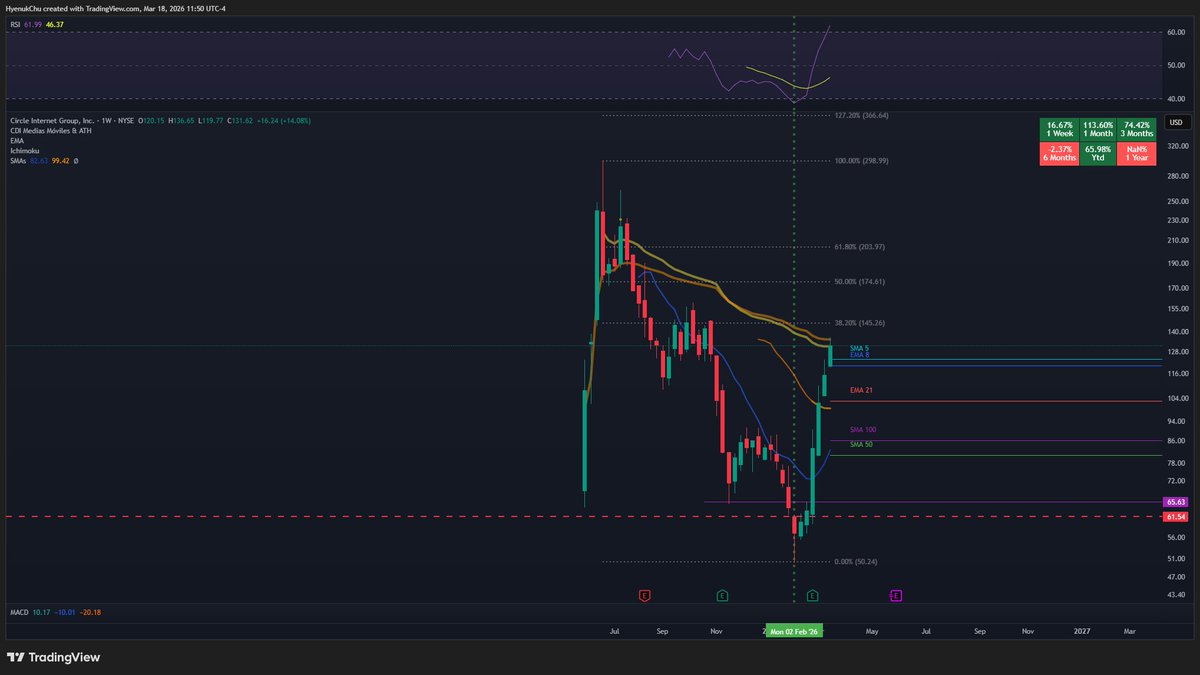
Task: Select the red 61.54 price label
Action: [1175, 517]
